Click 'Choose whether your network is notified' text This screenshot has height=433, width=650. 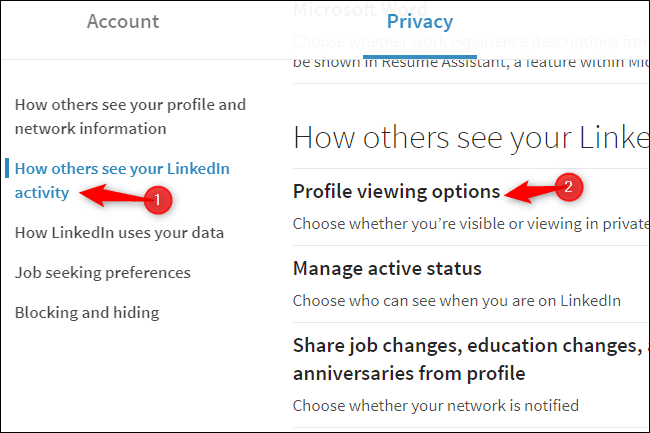435,405
